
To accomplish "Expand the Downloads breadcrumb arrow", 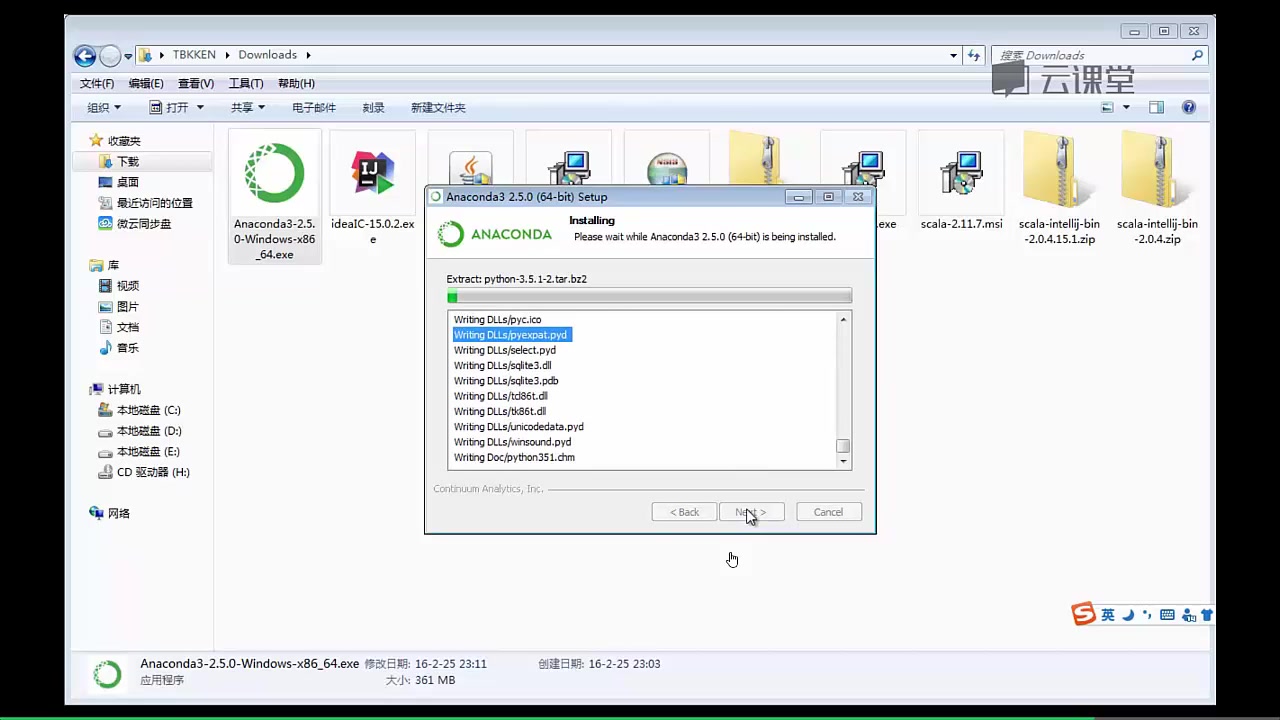I will tap(308, 55).
